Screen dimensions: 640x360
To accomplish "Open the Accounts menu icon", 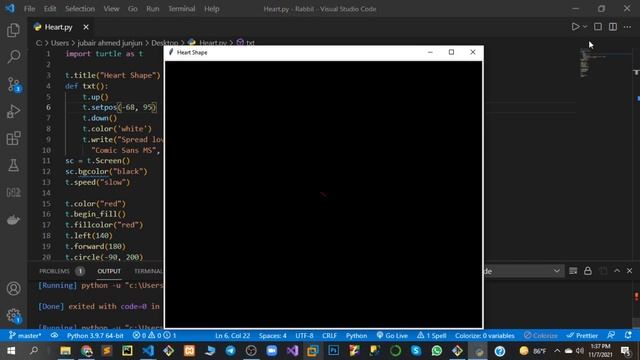I will click(13, 289).
